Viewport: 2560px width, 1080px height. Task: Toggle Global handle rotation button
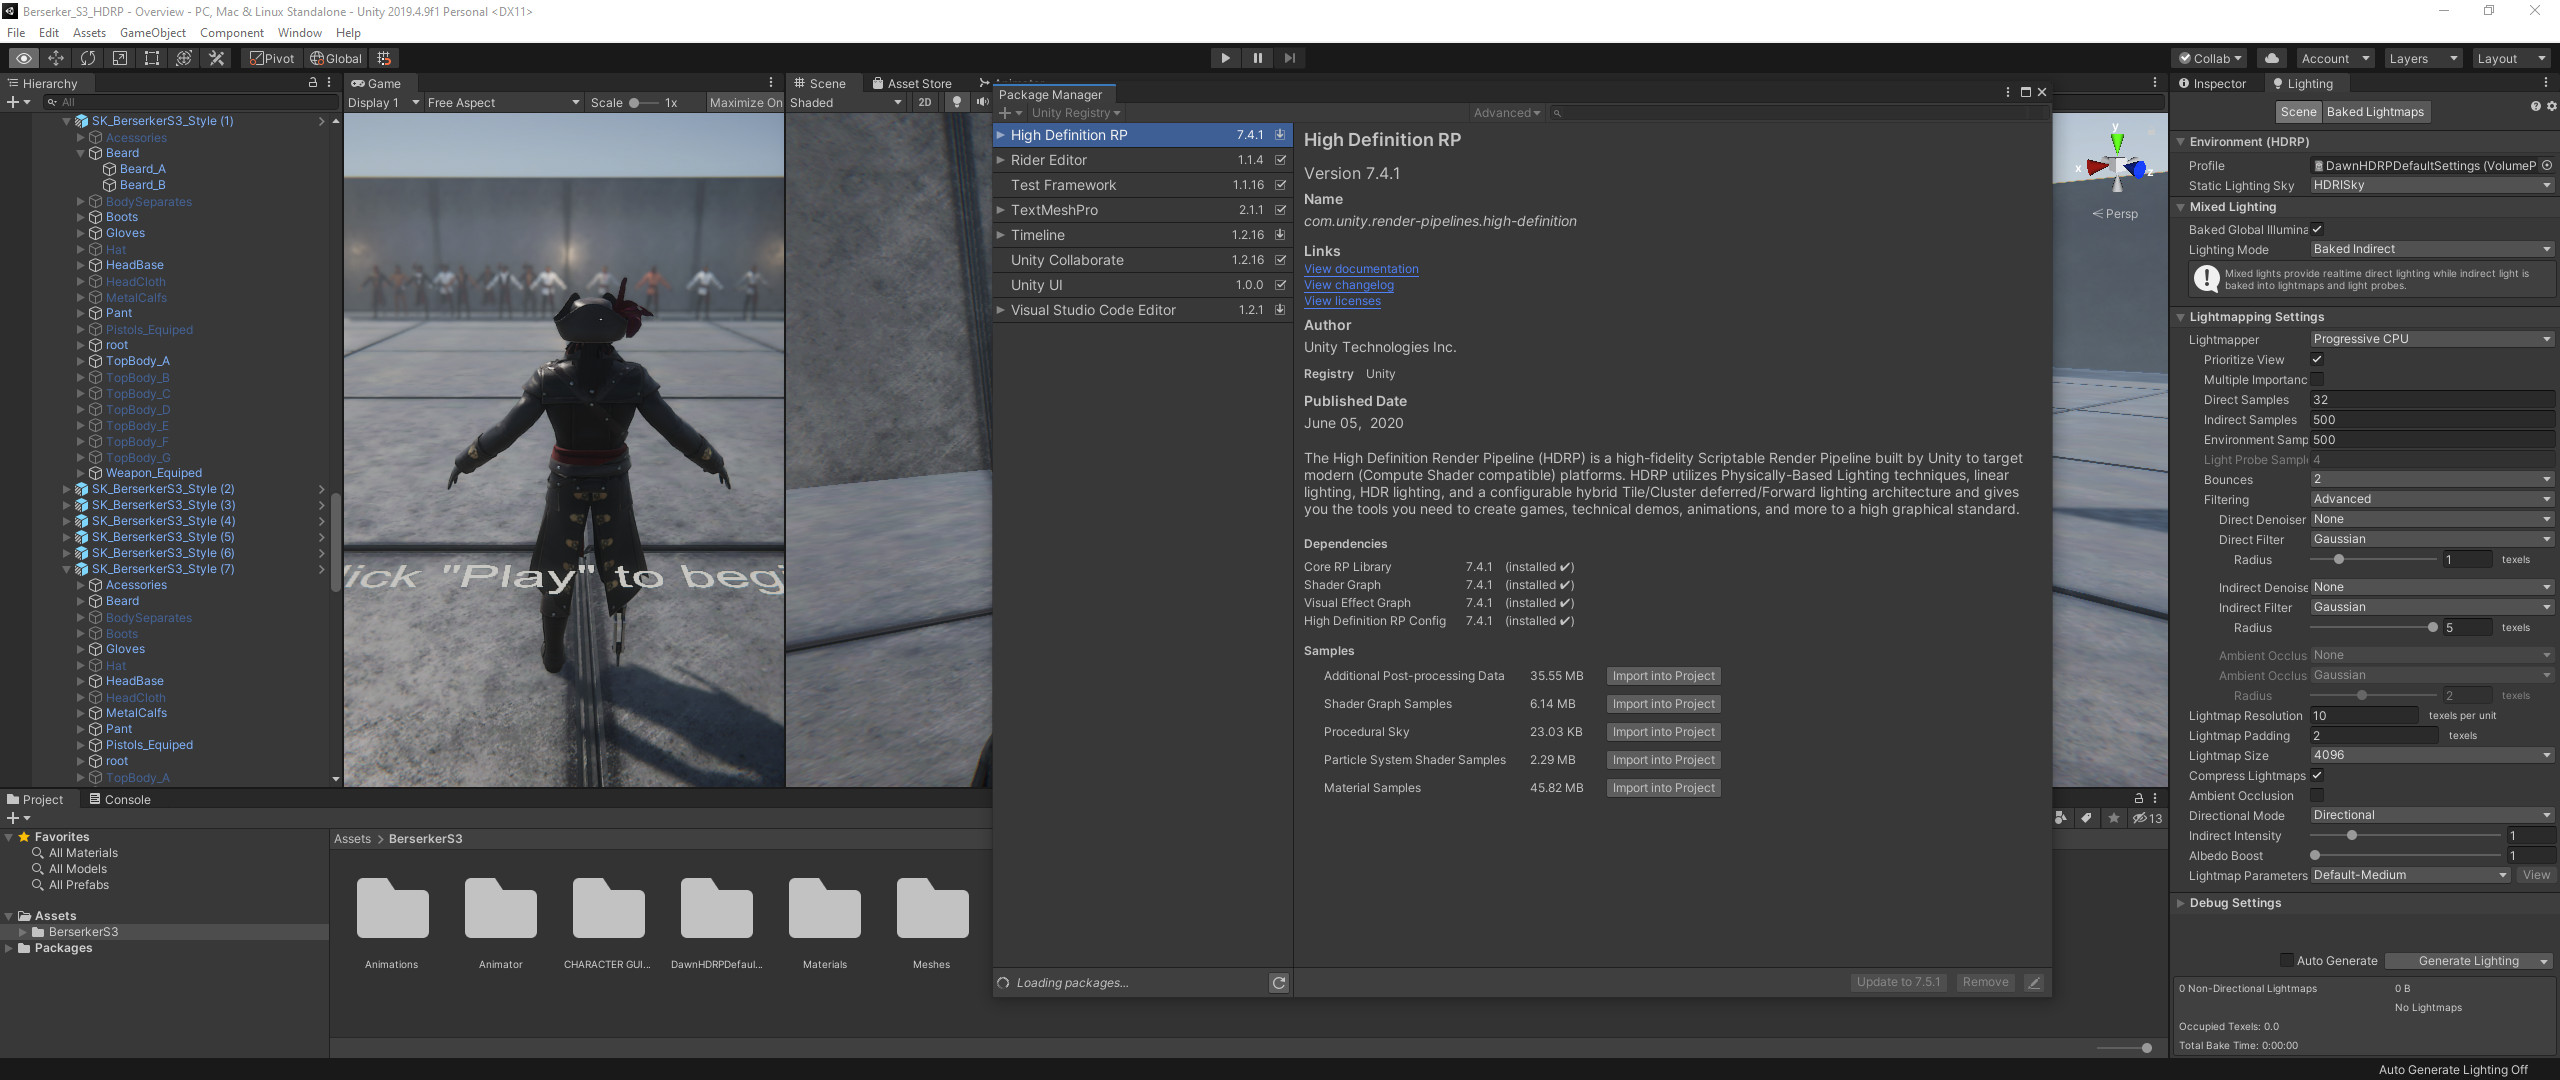[336, 58]
